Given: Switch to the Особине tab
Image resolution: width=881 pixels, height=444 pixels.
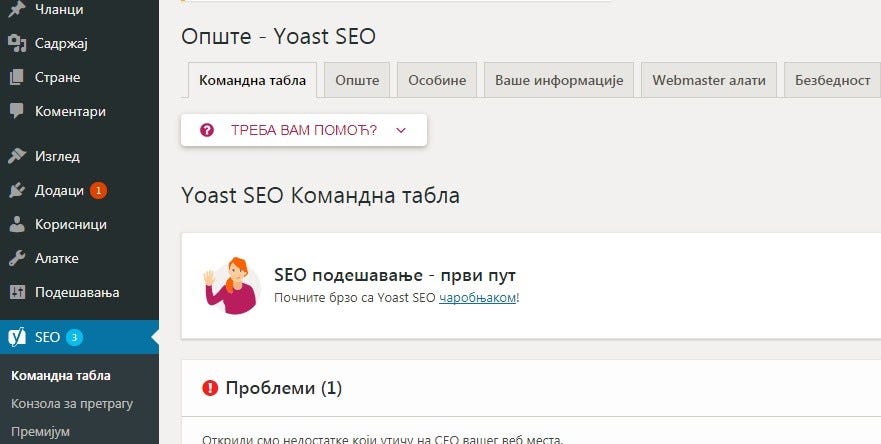Looking at the screenshot, I should pyautogui.click(x=437, y=80).
